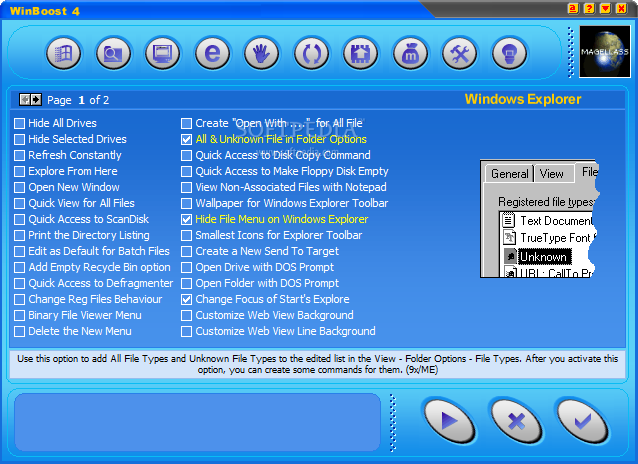This screenshot has height=464, width=638.
Task: Select Text Document in preview list
Action: pos(548,221)
